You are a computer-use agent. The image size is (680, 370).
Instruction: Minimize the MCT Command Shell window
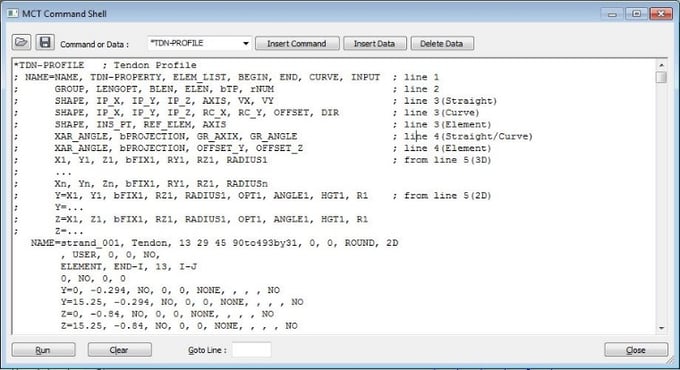(612, 14)
